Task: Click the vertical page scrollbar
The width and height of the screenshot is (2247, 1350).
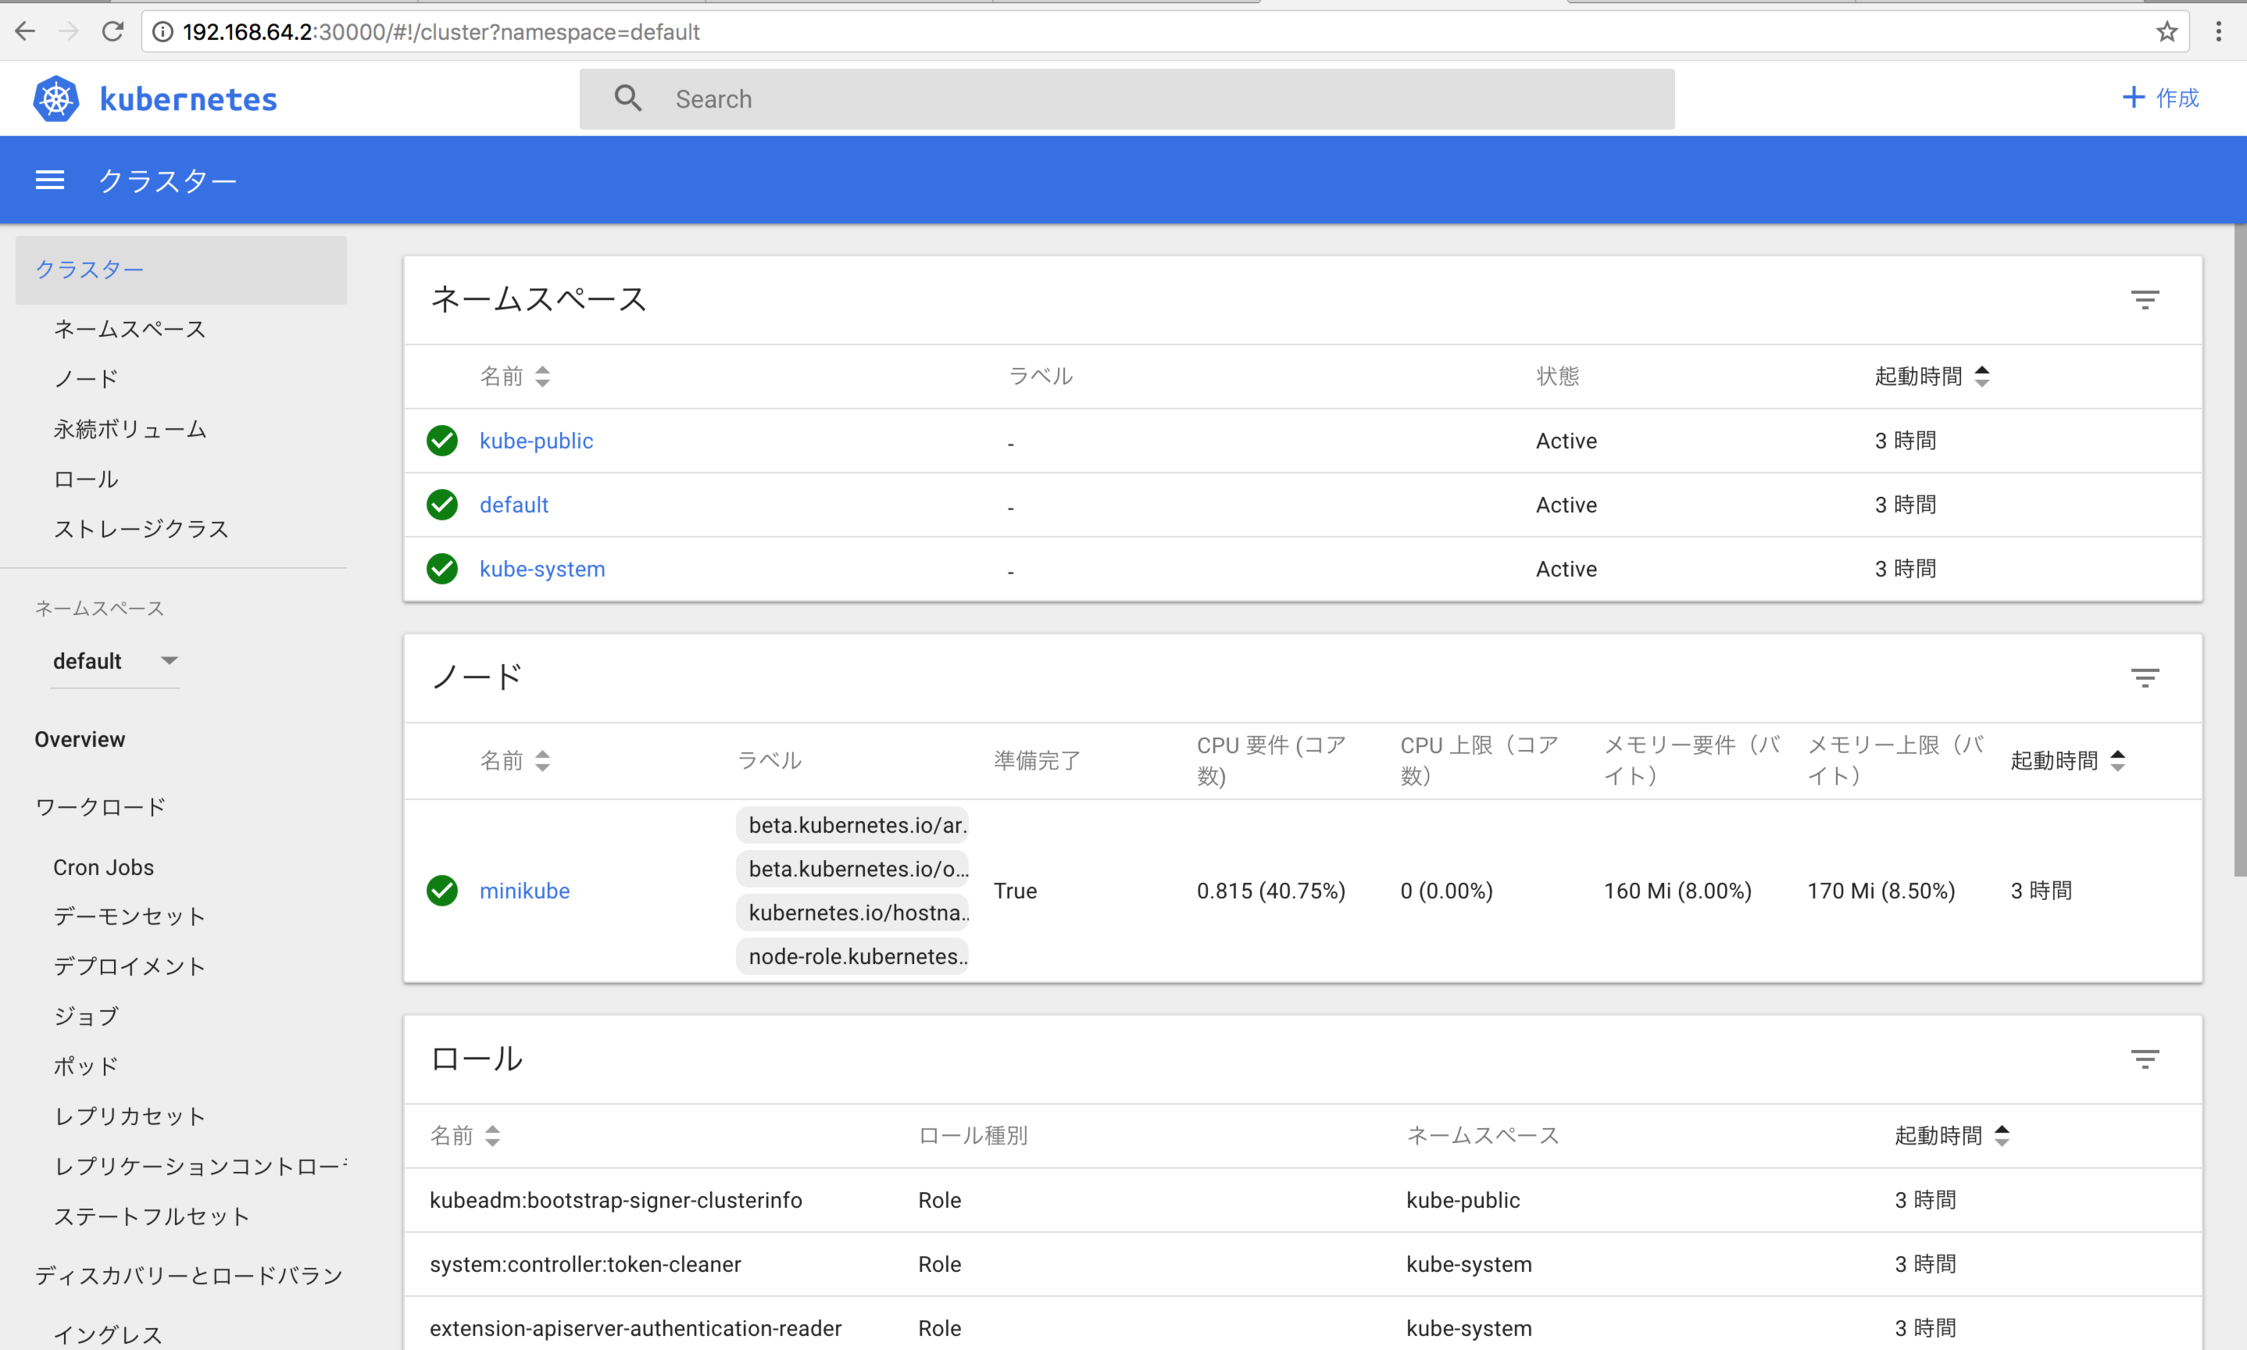Action: 2239,550
